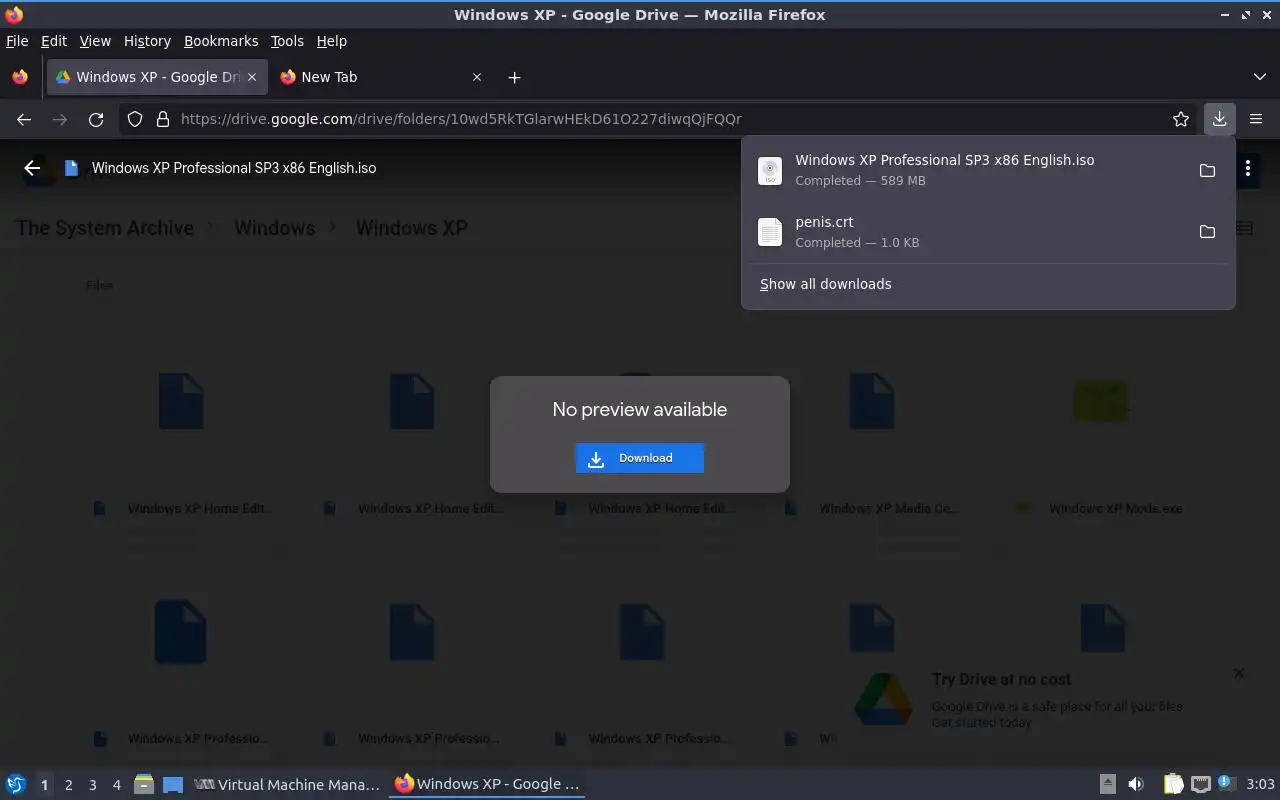The width and height of the screenshot is (1280, 800).
Task: Open the clipboard manager tray icon
Action: [x=1173, y=784]
